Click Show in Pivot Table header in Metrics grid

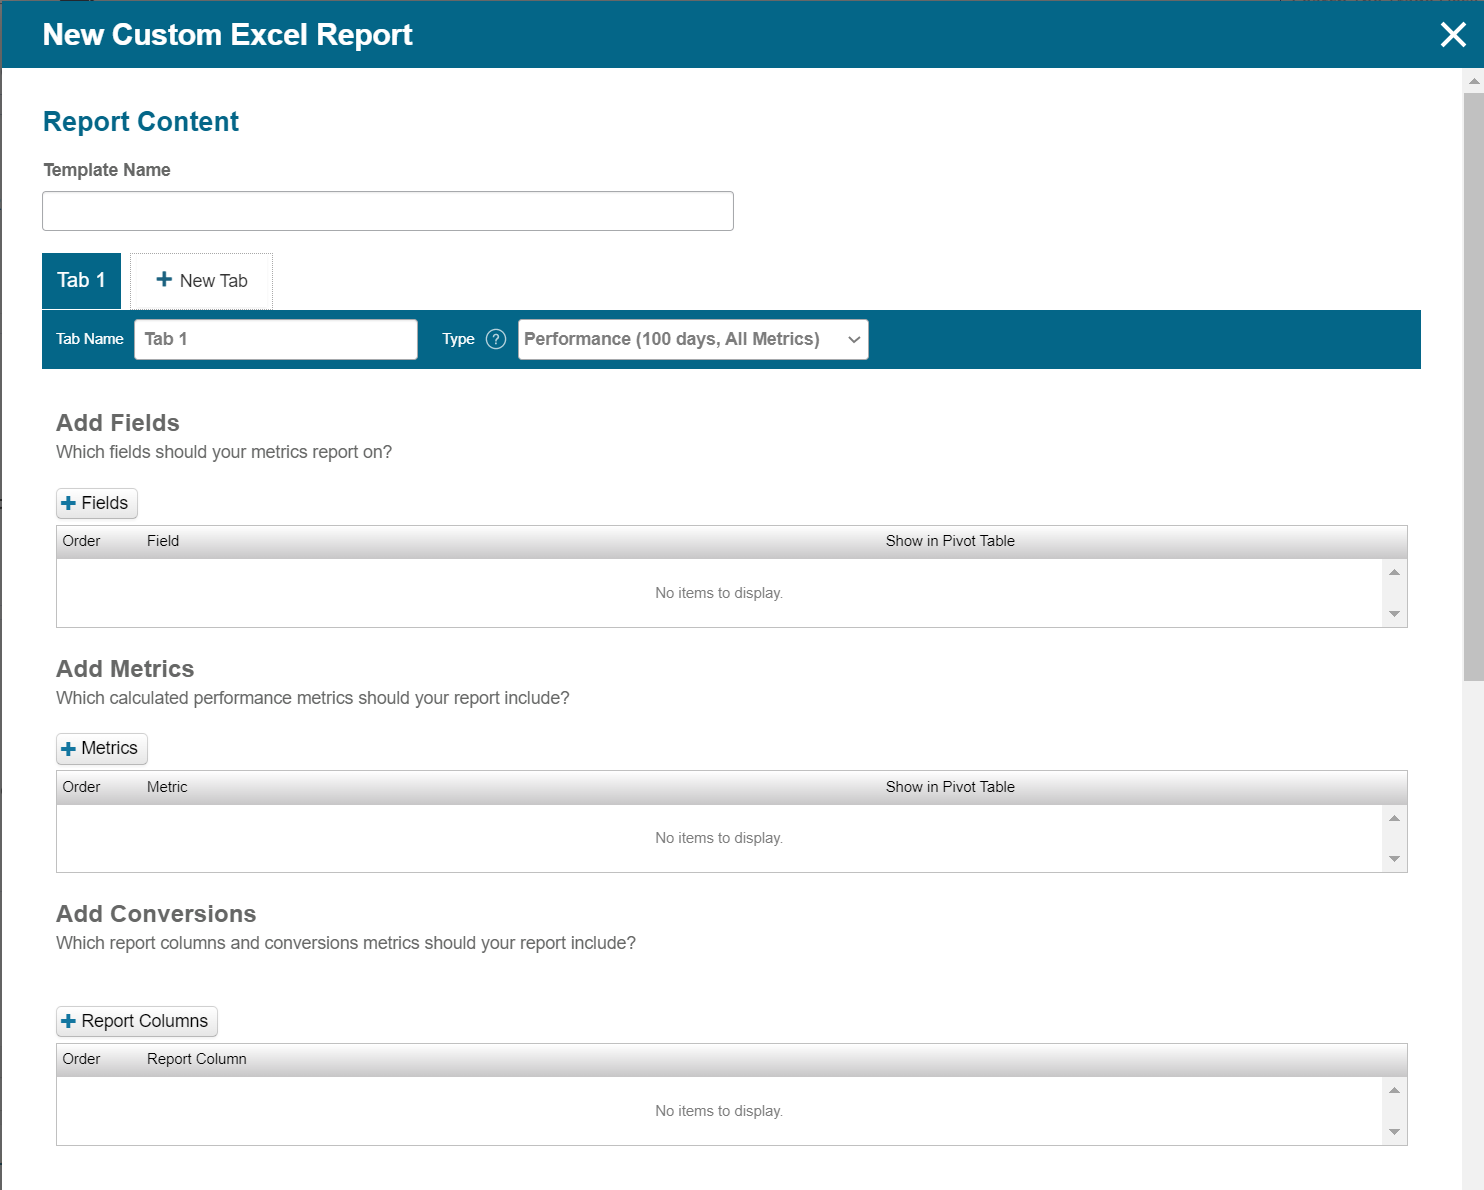[x=950, y=787]
